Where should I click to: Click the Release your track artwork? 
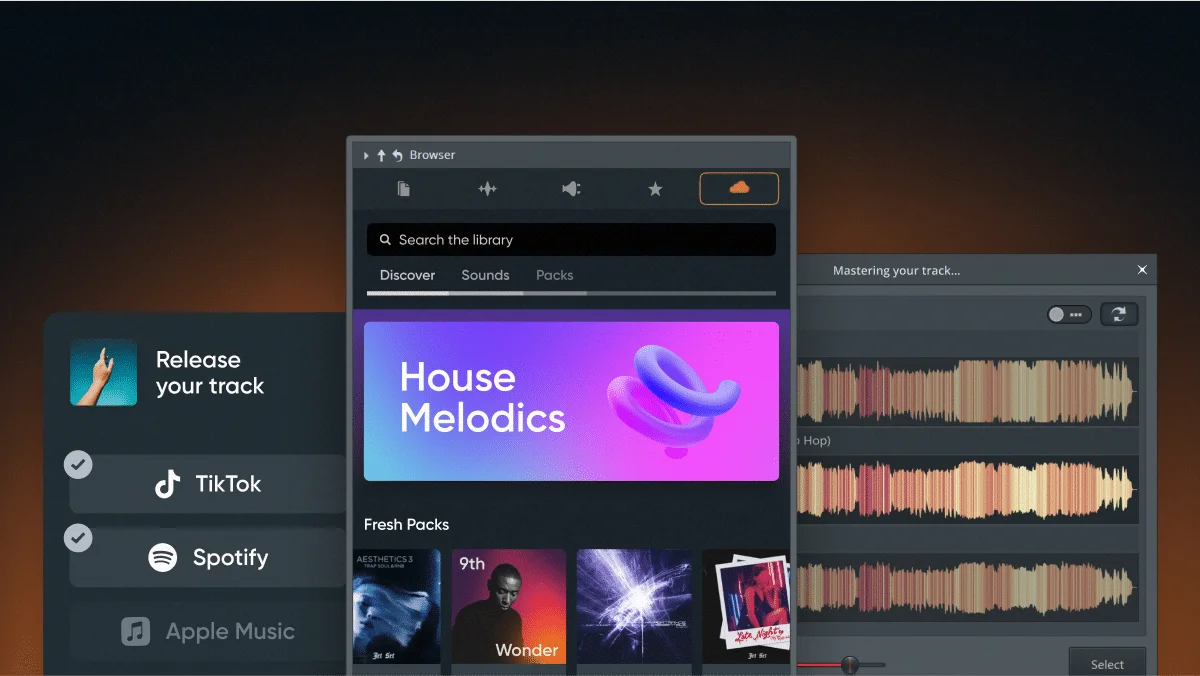coord(104,372)
